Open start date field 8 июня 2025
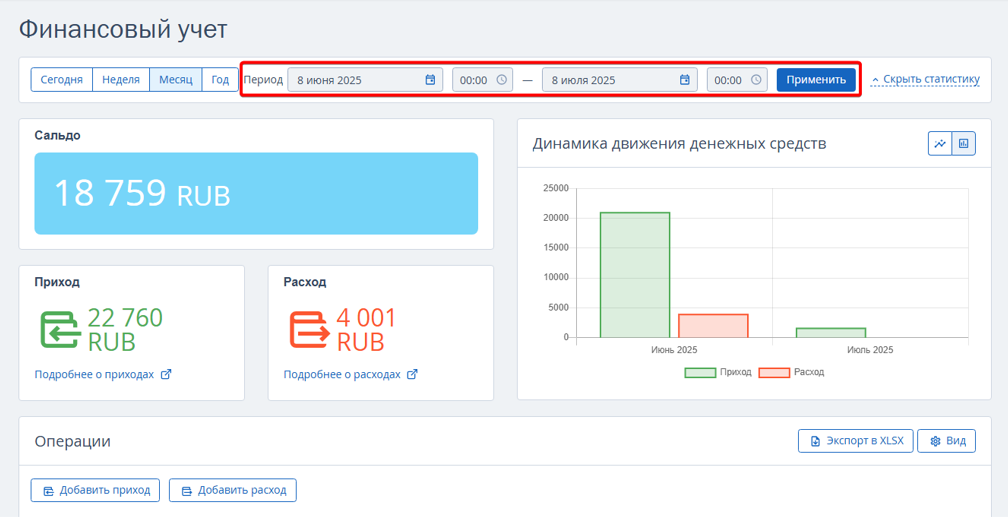The height and width of the screenshot is (517, 1008). click(365, 80)
